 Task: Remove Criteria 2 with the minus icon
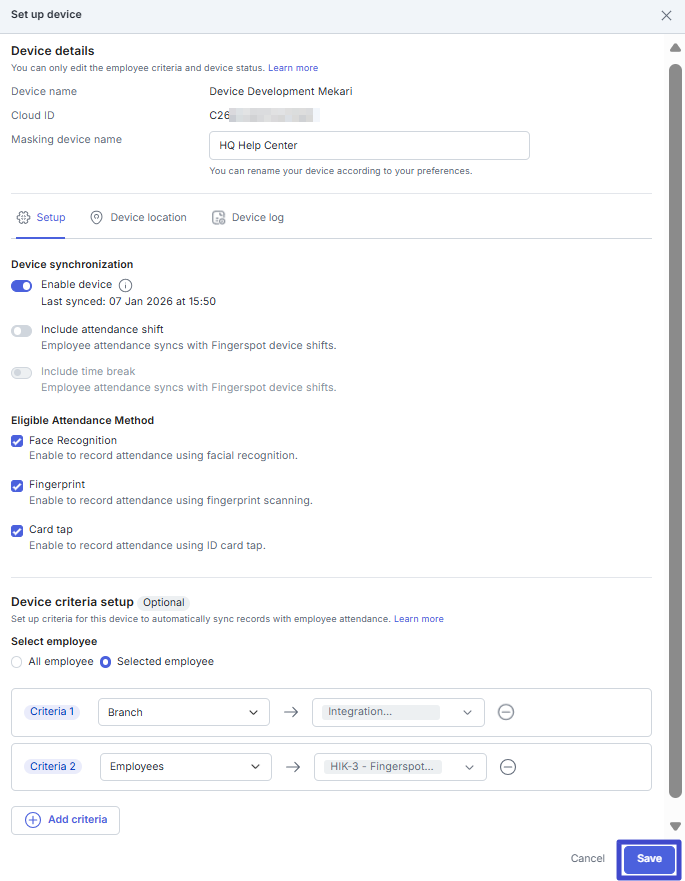[508, 767]
